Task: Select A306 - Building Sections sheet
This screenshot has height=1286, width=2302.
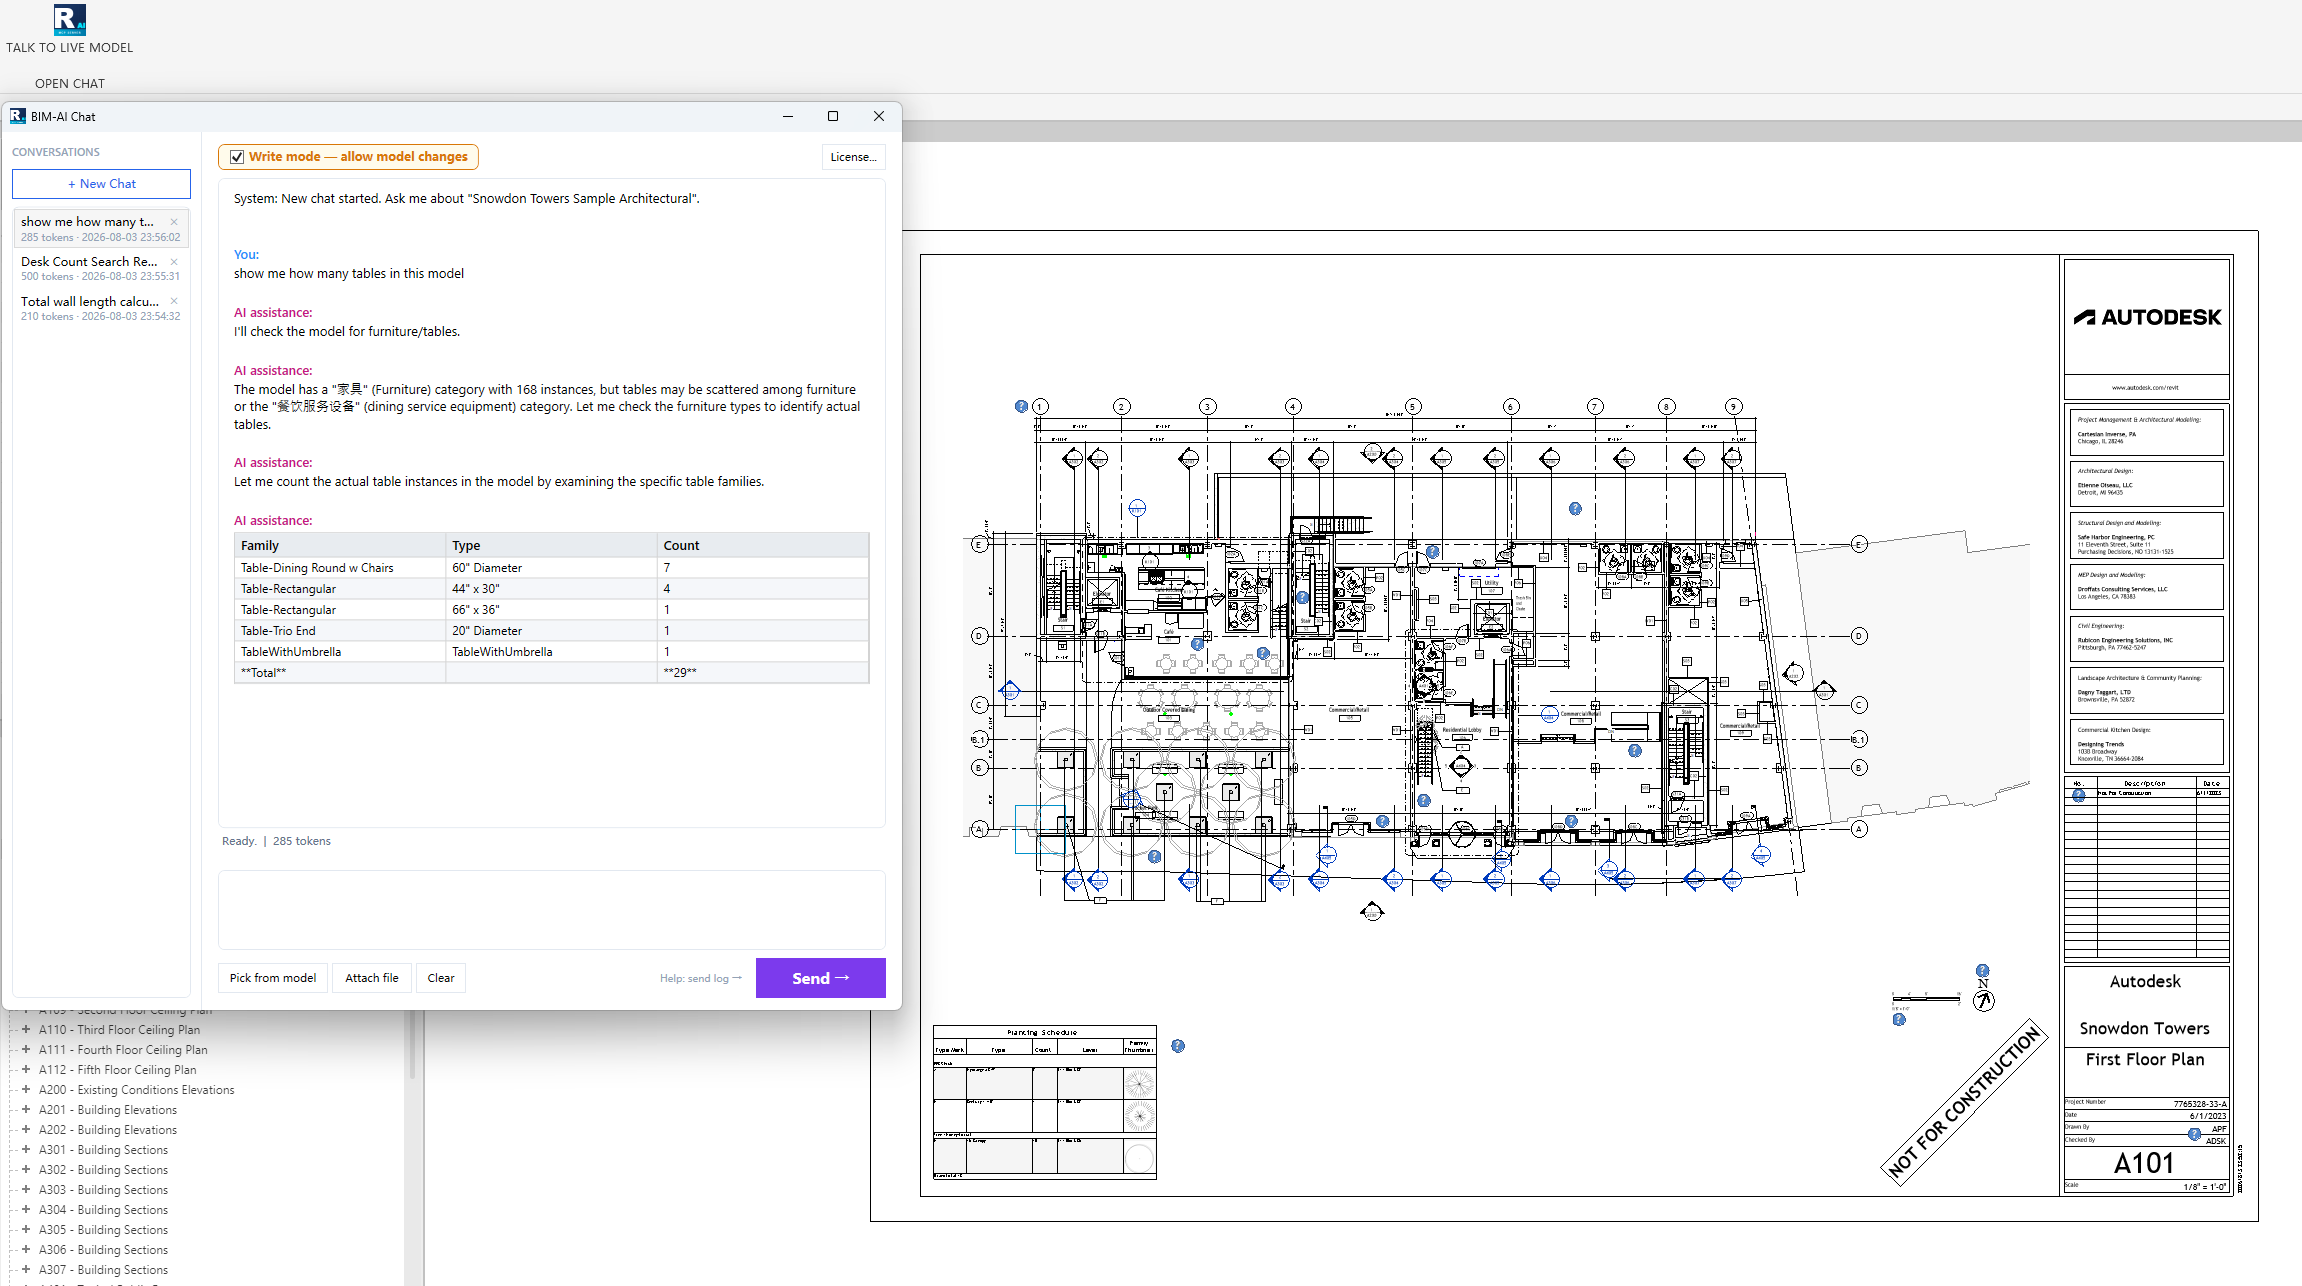Action: pos(103,1250)
